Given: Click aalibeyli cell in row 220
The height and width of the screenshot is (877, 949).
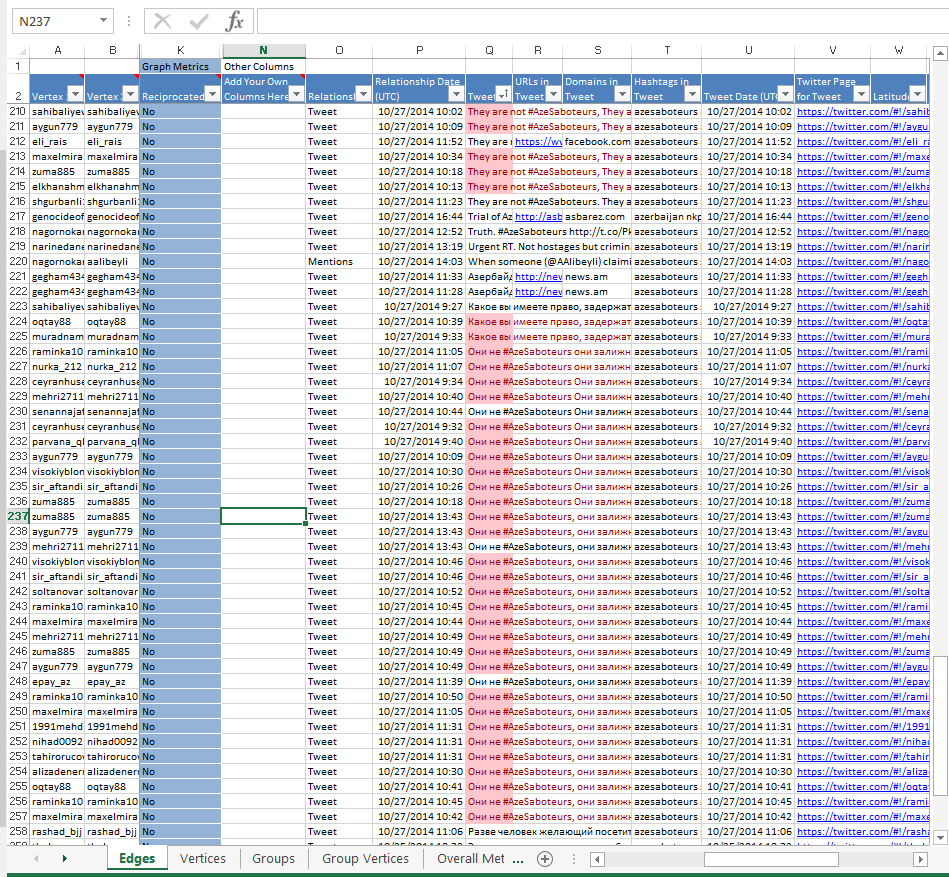Looking at the screenshot, I should (112, 261).
